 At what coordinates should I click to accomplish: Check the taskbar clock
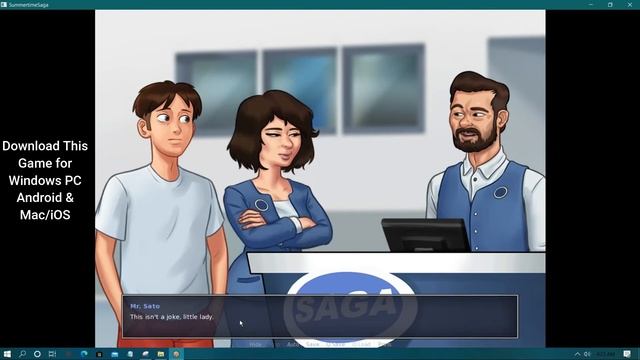pyautogui.click(x=606, y=354)
